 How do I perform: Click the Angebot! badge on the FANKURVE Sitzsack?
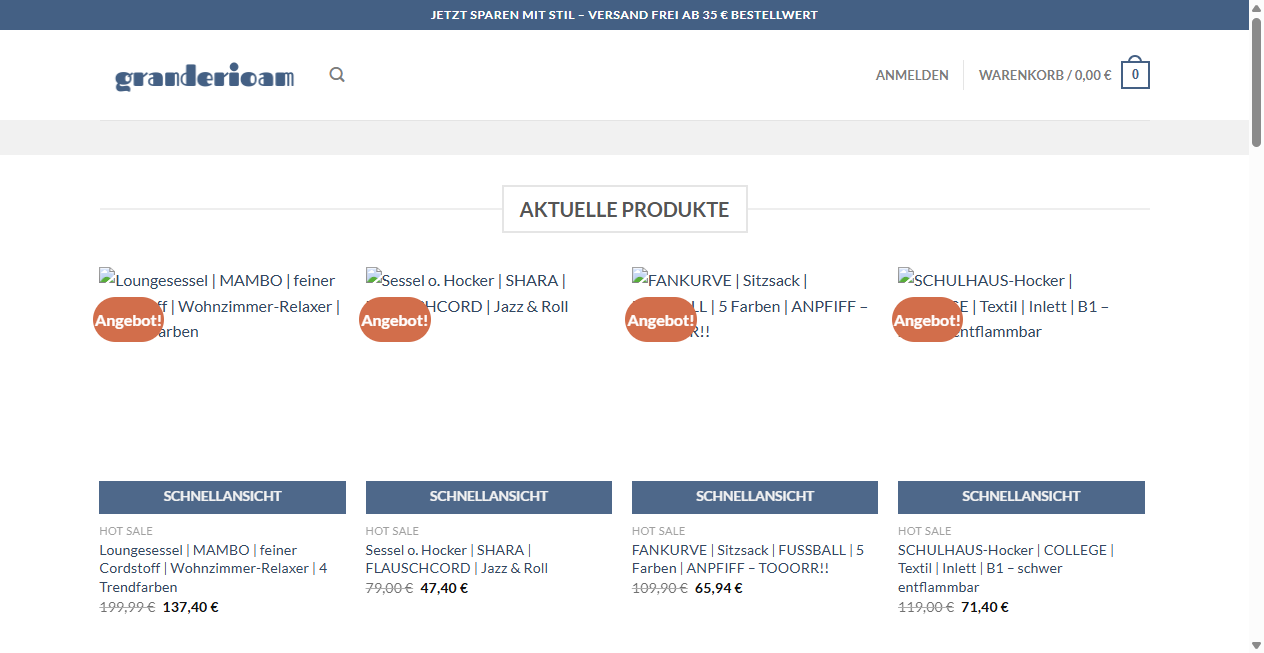coord(660,320)
